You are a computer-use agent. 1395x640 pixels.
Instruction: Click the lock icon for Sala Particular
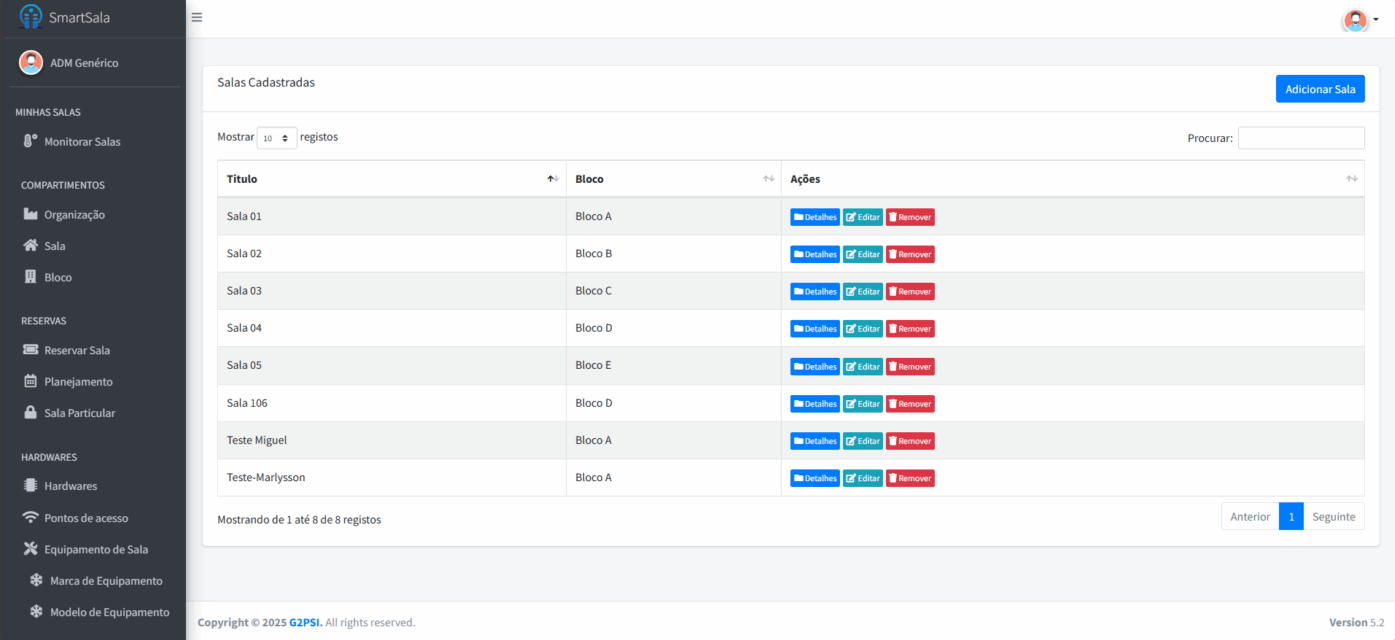click(x=30, y=413)
